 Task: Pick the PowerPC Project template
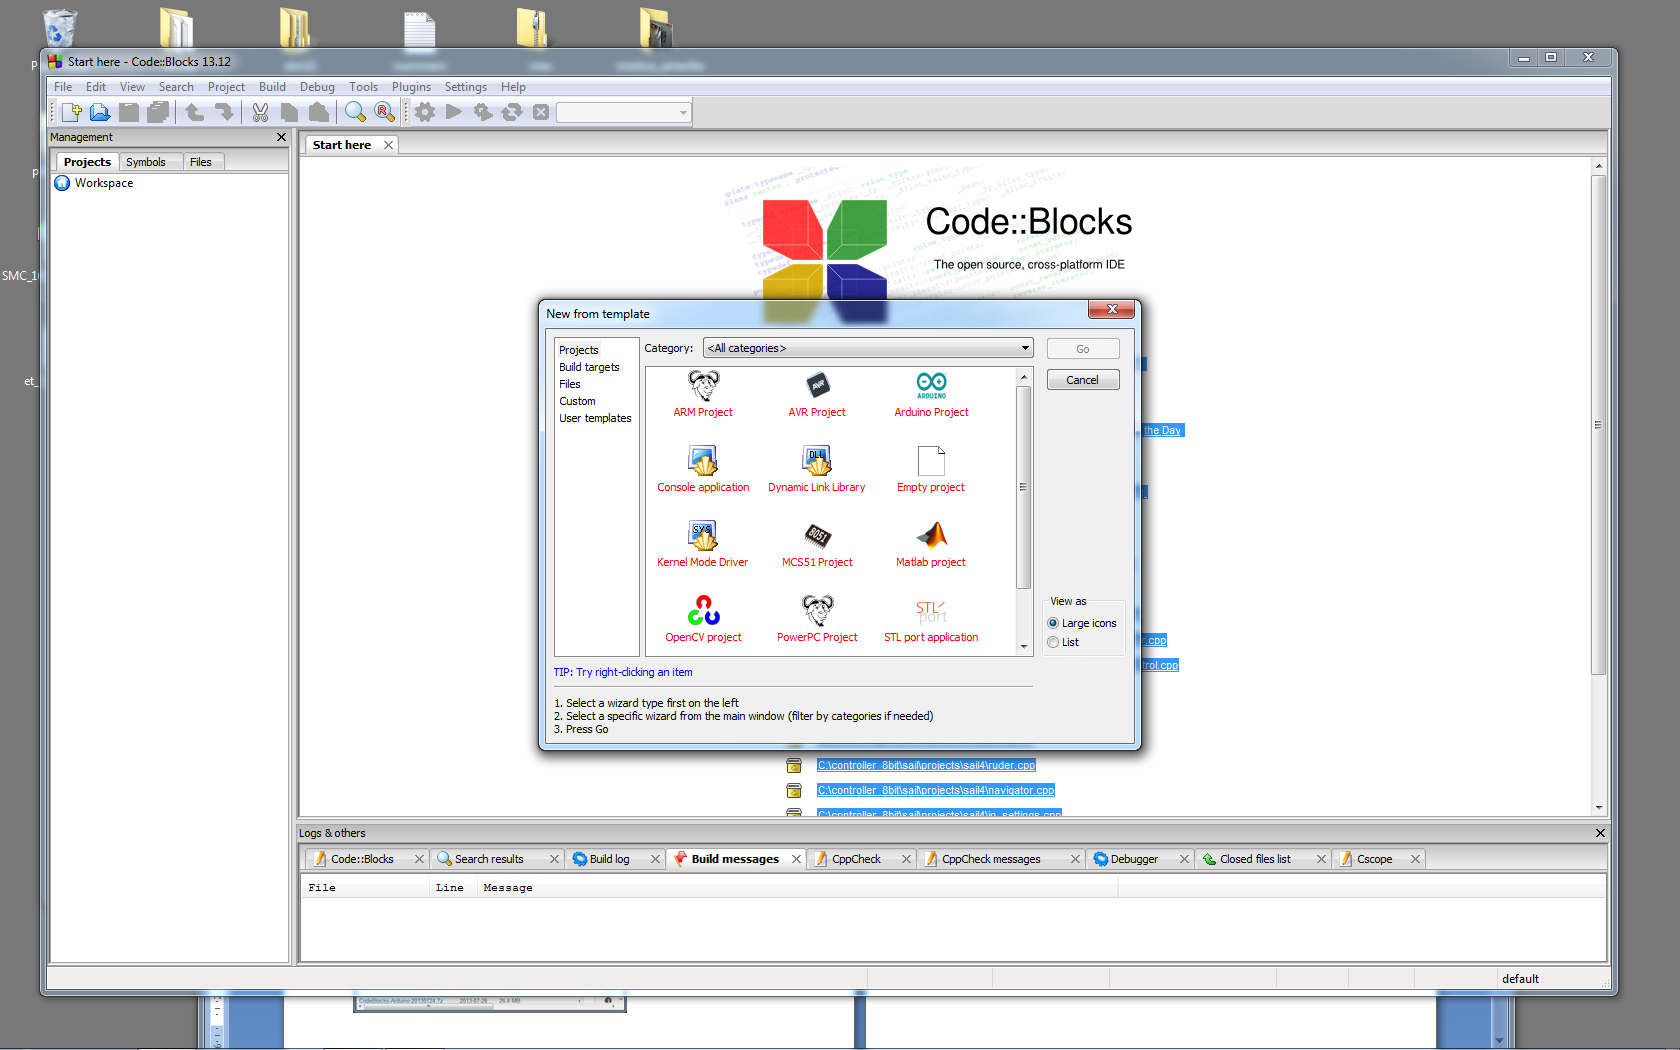817,619
